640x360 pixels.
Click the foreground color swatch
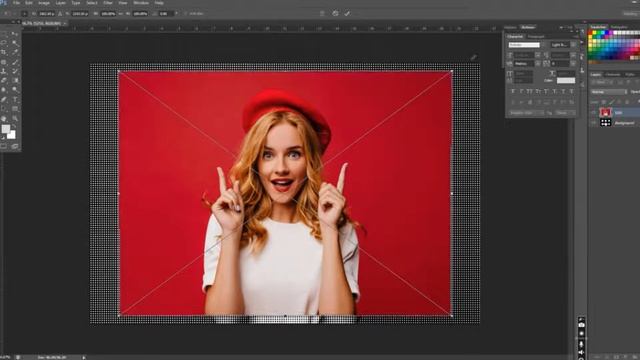tap(6, 129)
